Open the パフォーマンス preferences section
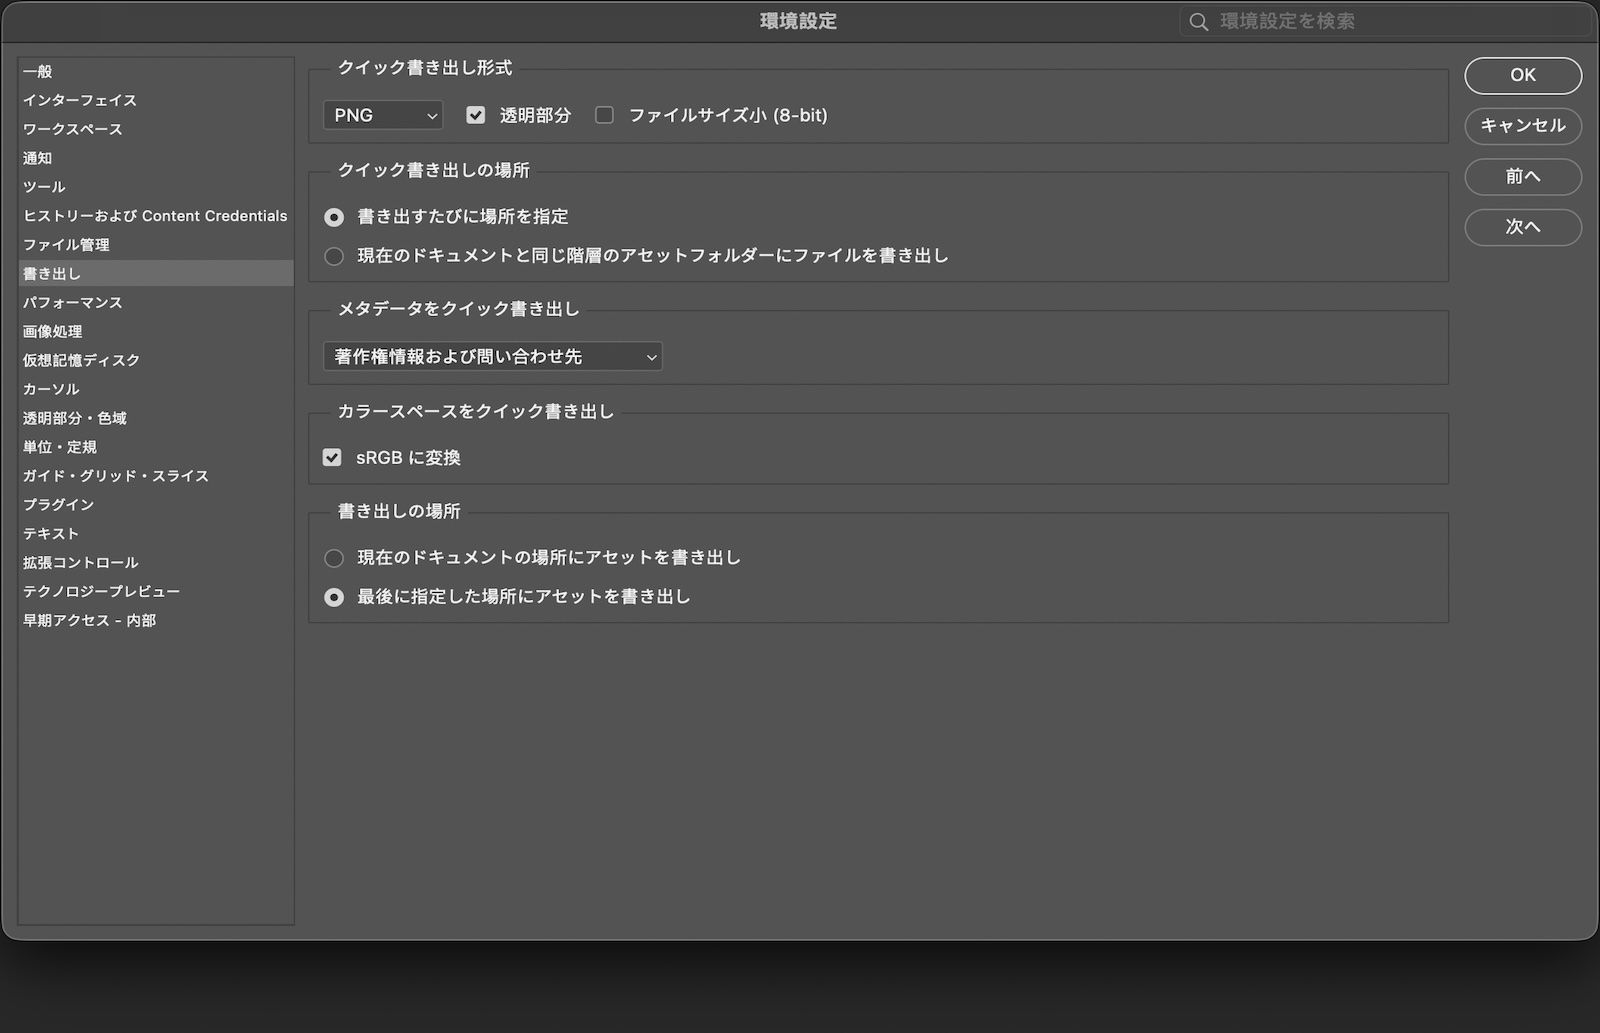The height and width of the screenshot is (1033, 1600). point(75,302)
